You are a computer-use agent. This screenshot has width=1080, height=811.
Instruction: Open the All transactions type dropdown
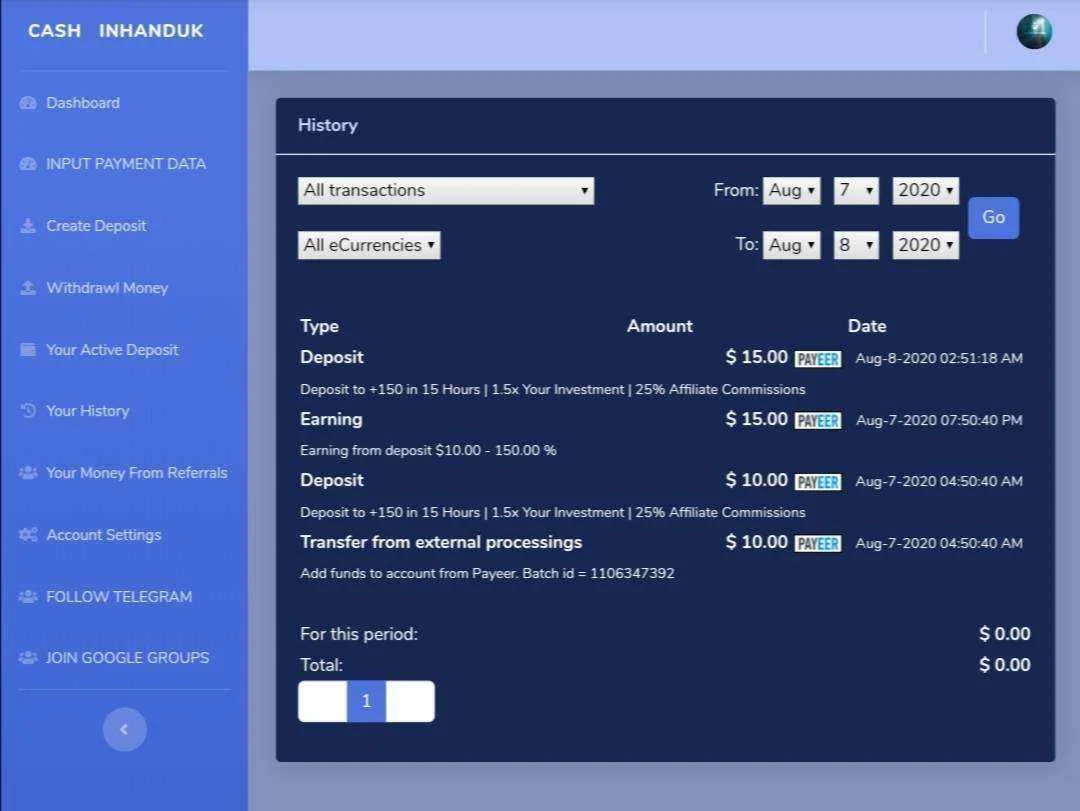(446, 191)
